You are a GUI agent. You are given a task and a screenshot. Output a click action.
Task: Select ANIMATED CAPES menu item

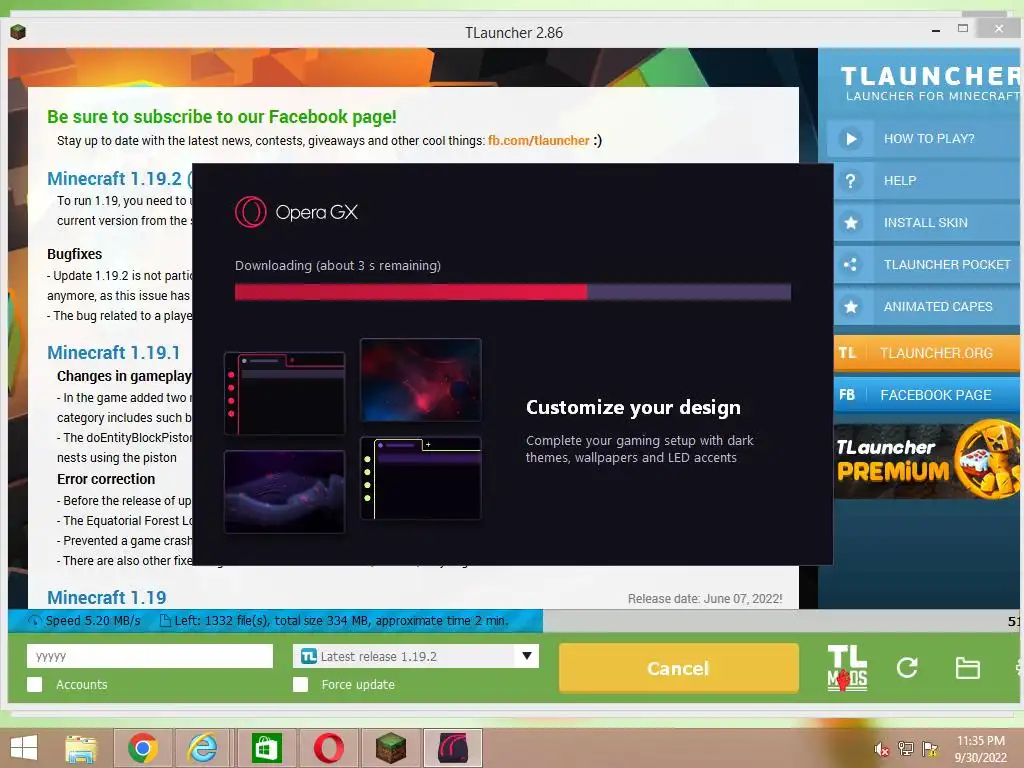coord(923,306)
